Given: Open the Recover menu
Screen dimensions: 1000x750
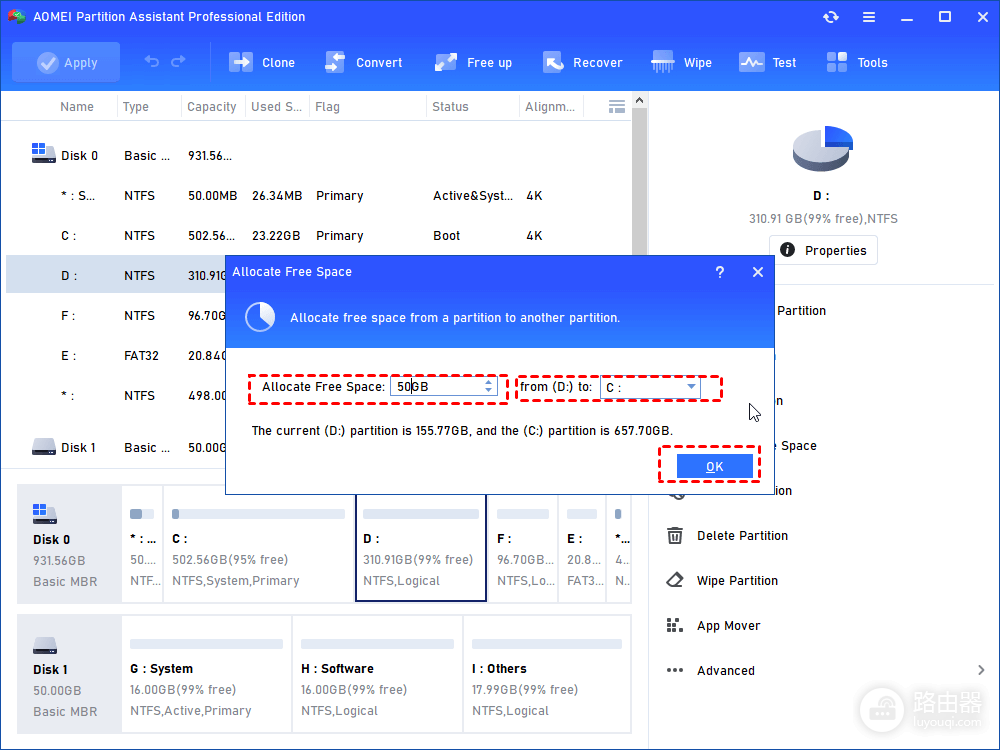Looking at the screenshot, I should (582, 62).
